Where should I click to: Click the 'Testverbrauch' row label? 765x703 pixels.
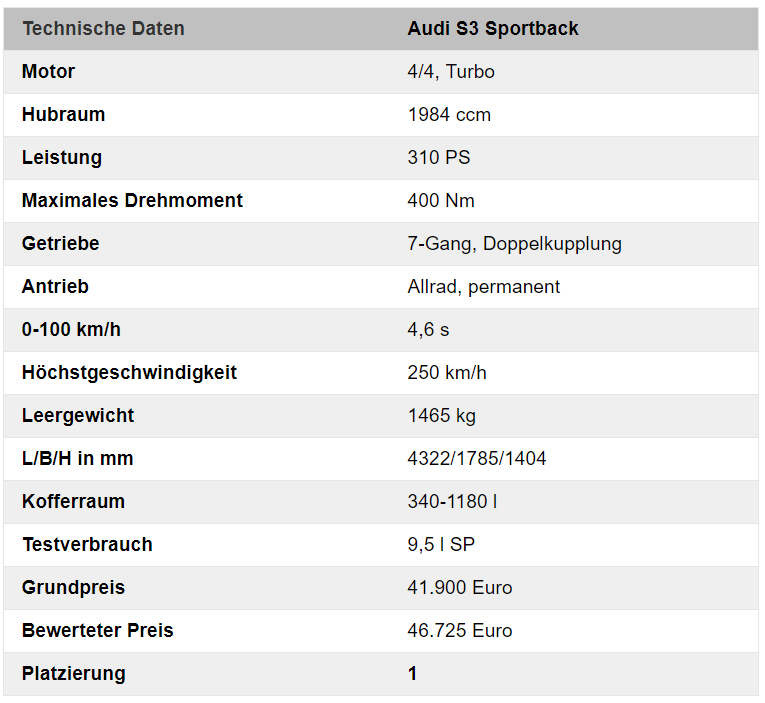click(87, 545)
